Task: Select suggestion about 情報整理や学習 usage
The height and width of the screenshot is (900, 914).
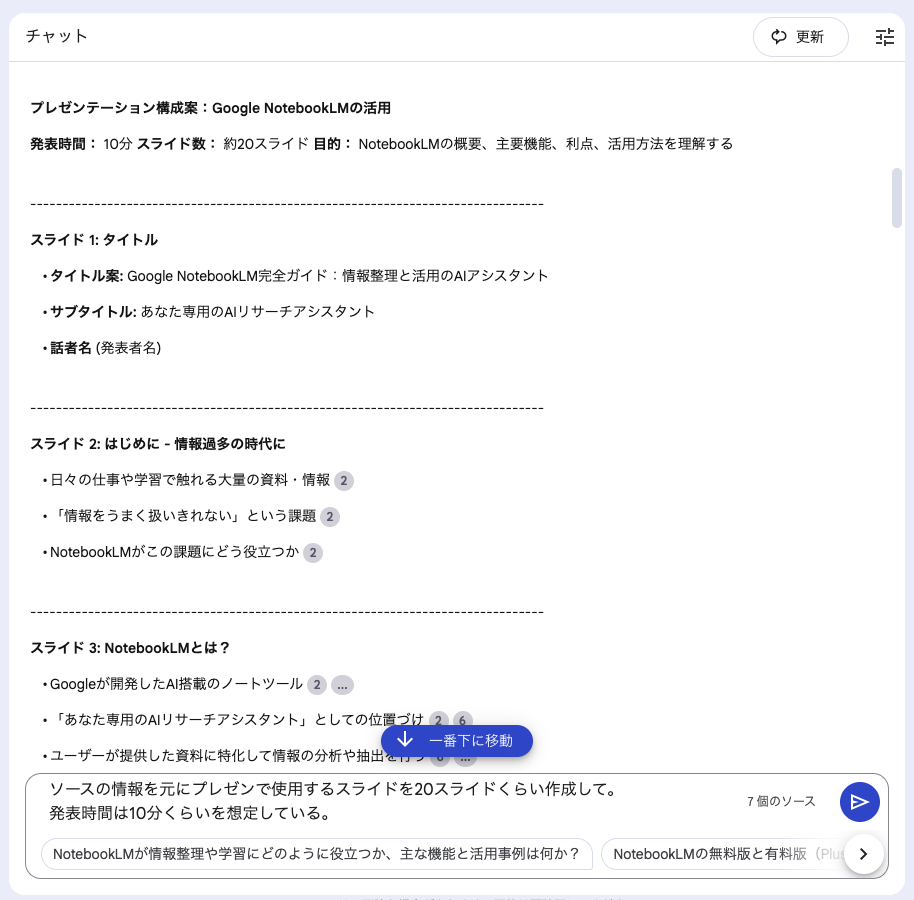Action: point(317,854)
